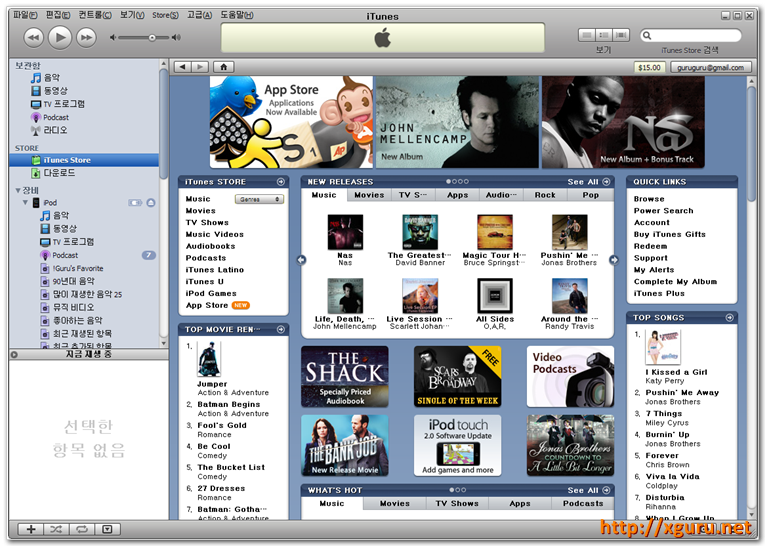Click the Top Songs panel arrow
This screenshot has width=765, height=546.
[x=730, y=318]
